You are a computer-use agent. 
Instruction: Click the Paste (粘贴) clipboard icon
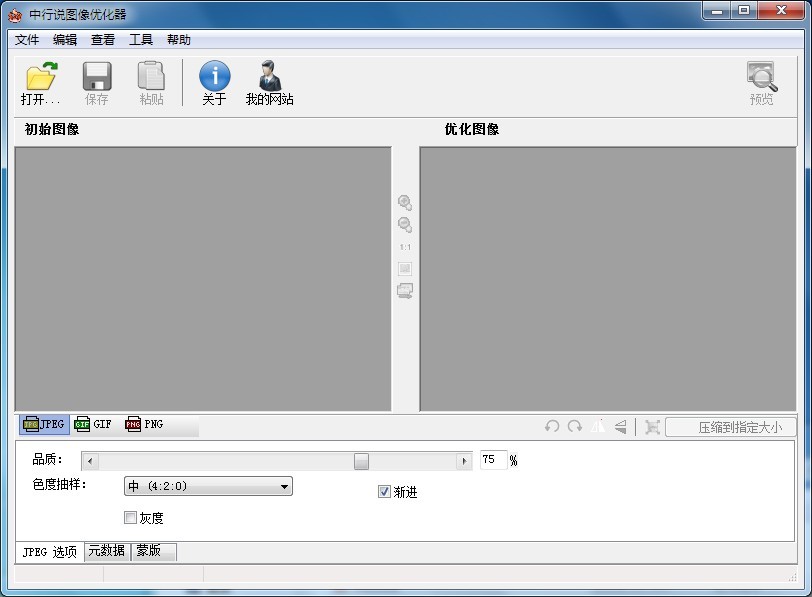[x=151, y=77]
